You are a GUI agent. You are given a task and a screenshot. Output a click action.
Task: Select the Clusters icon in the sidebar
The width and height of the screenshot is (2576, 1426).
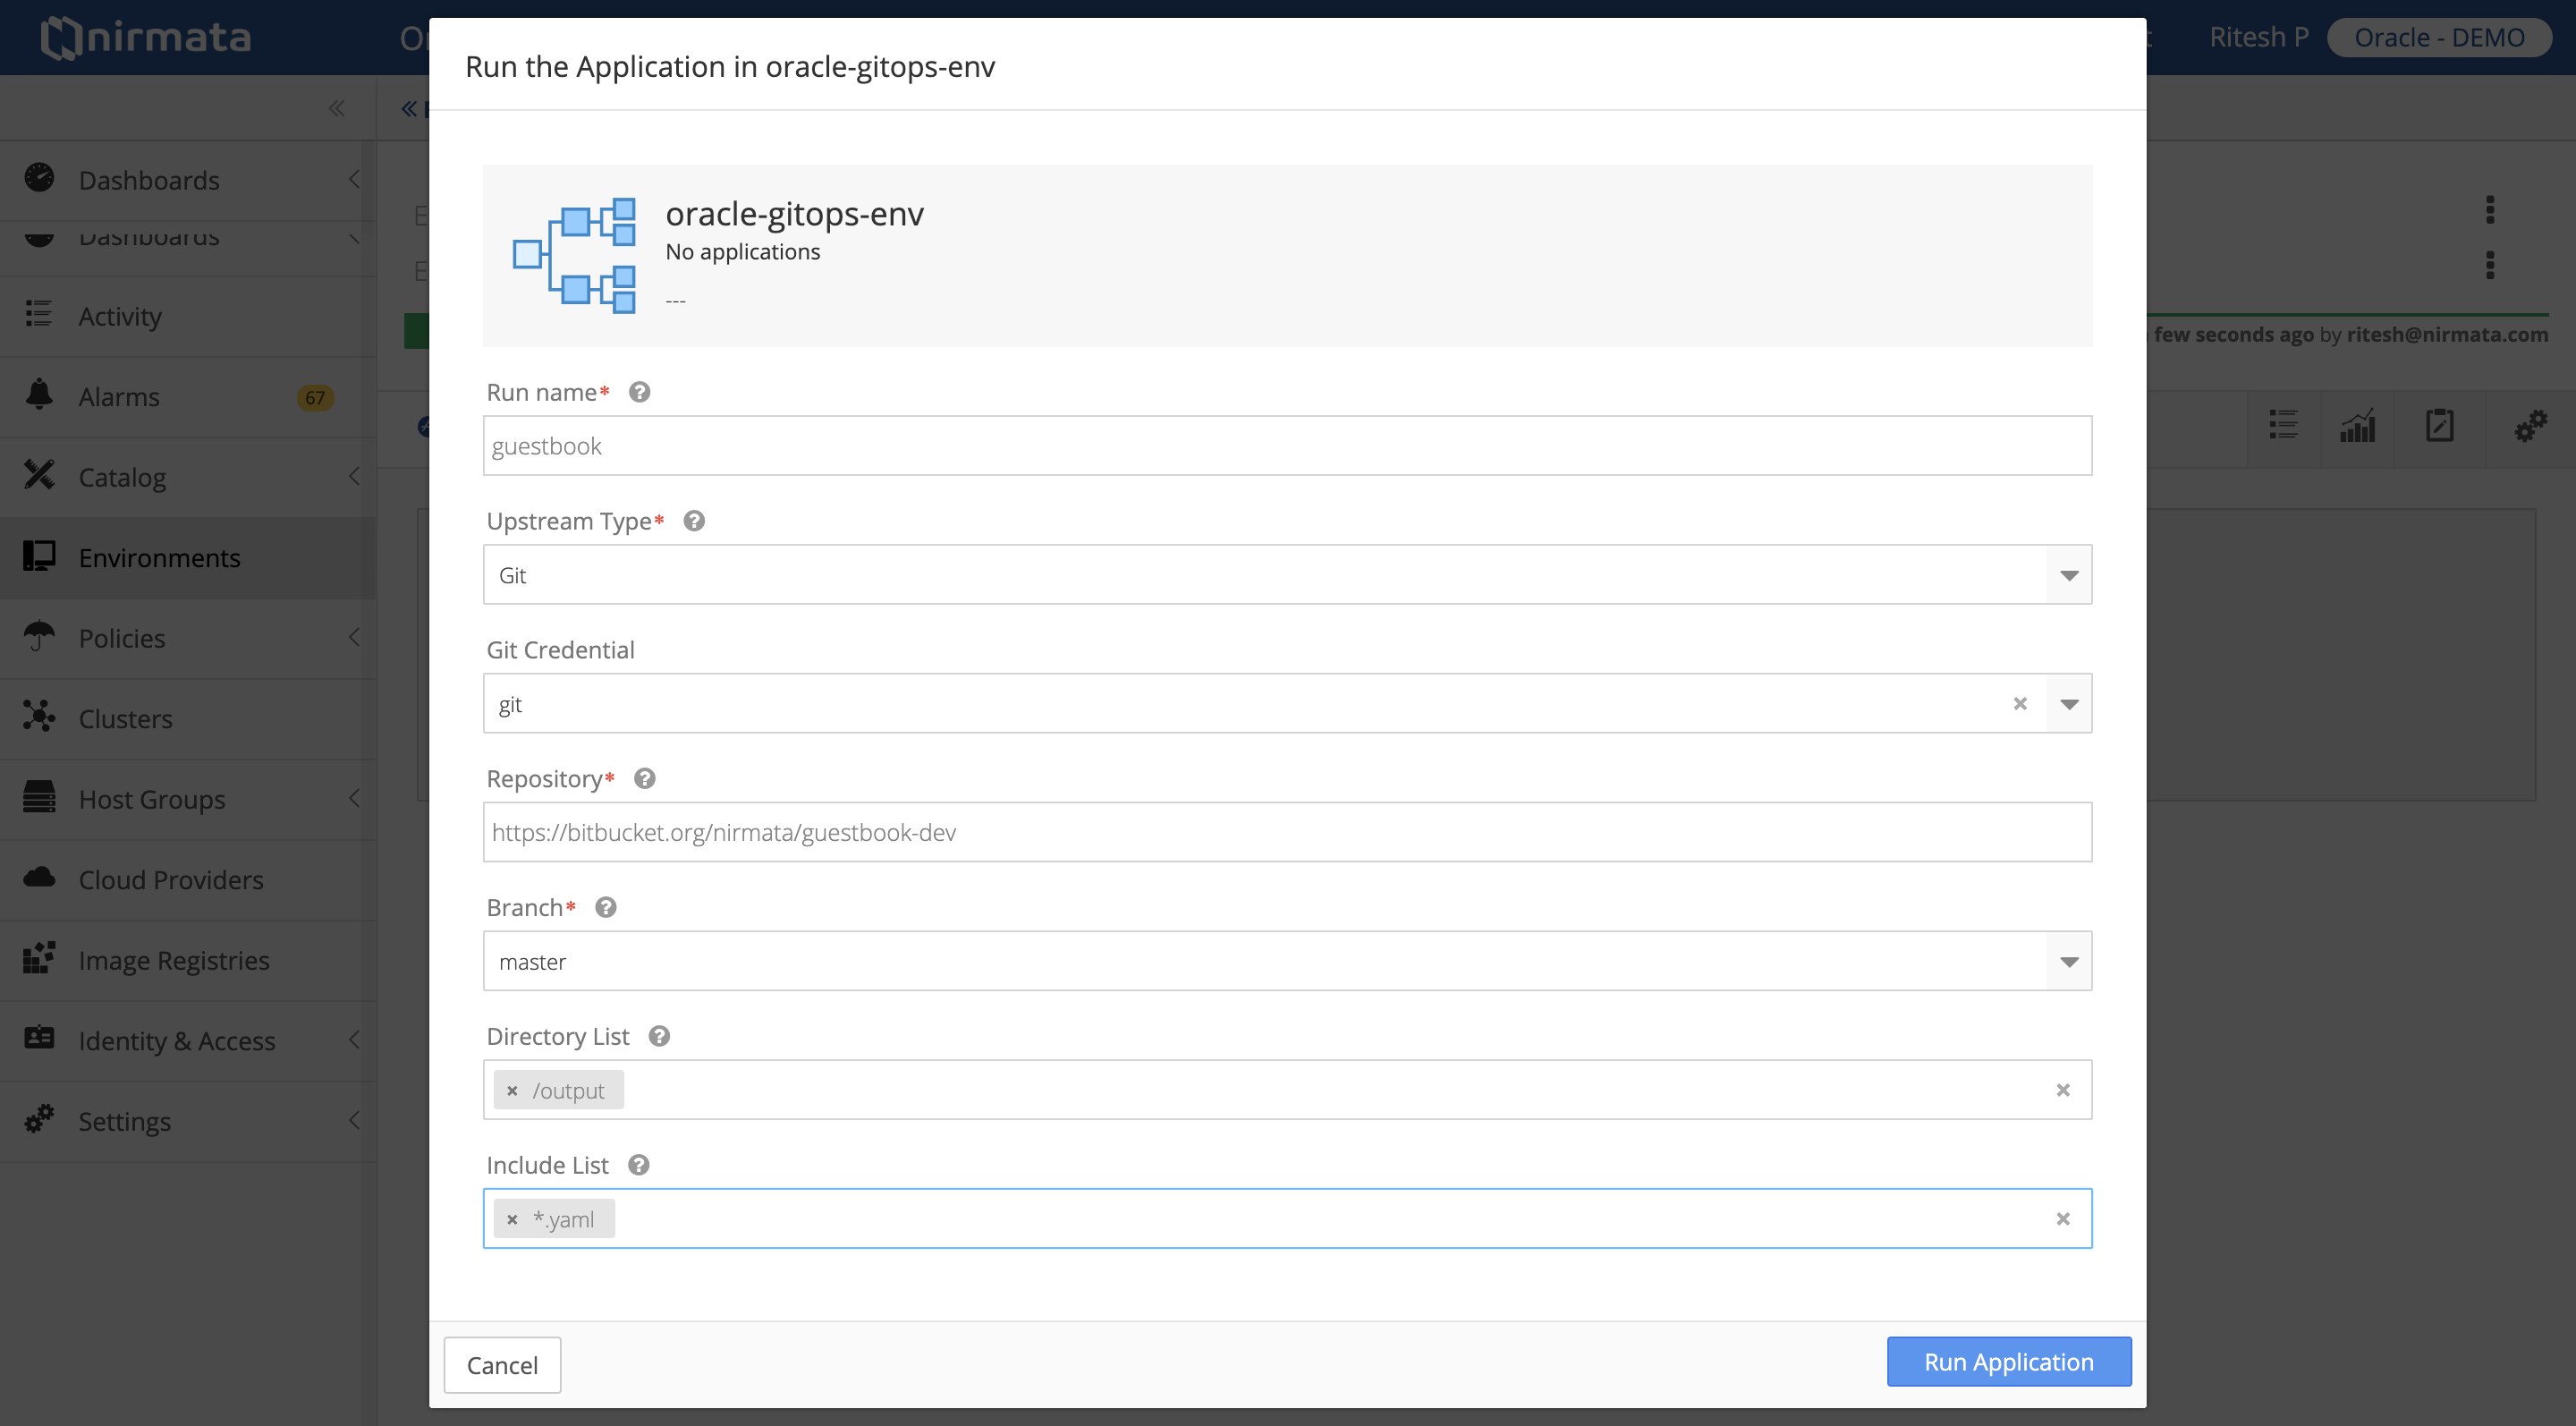click(39, 718)
